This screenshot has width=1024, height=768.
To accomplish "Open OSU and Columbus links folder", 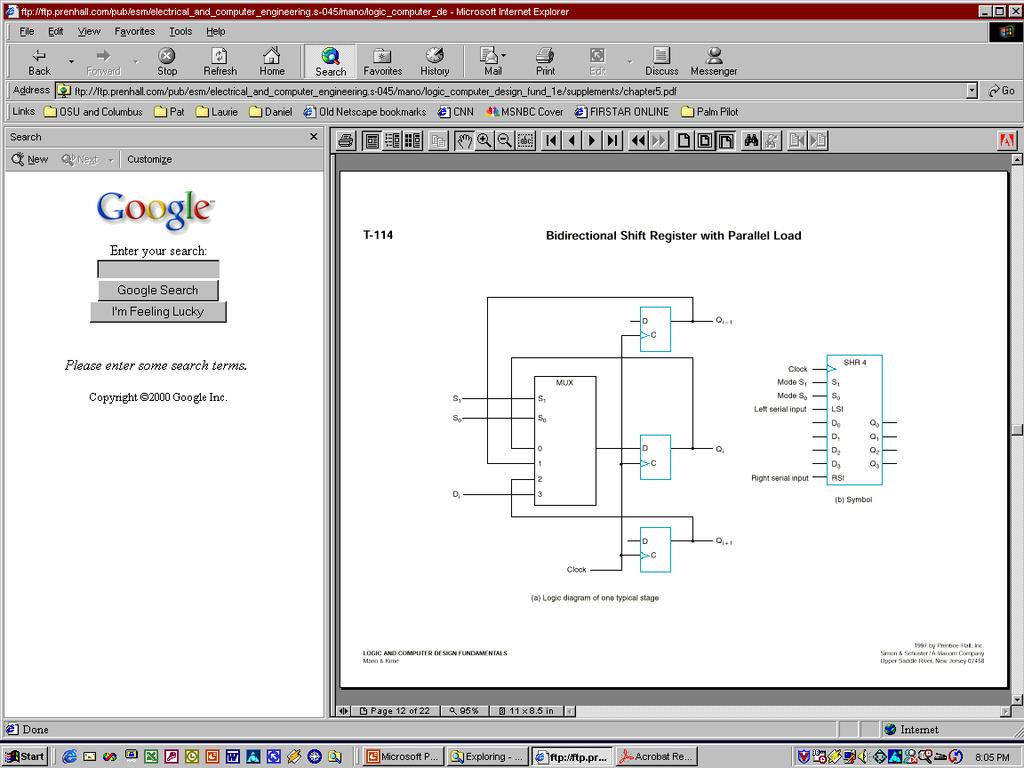I will pyautogui.click(x=93, y=112).
